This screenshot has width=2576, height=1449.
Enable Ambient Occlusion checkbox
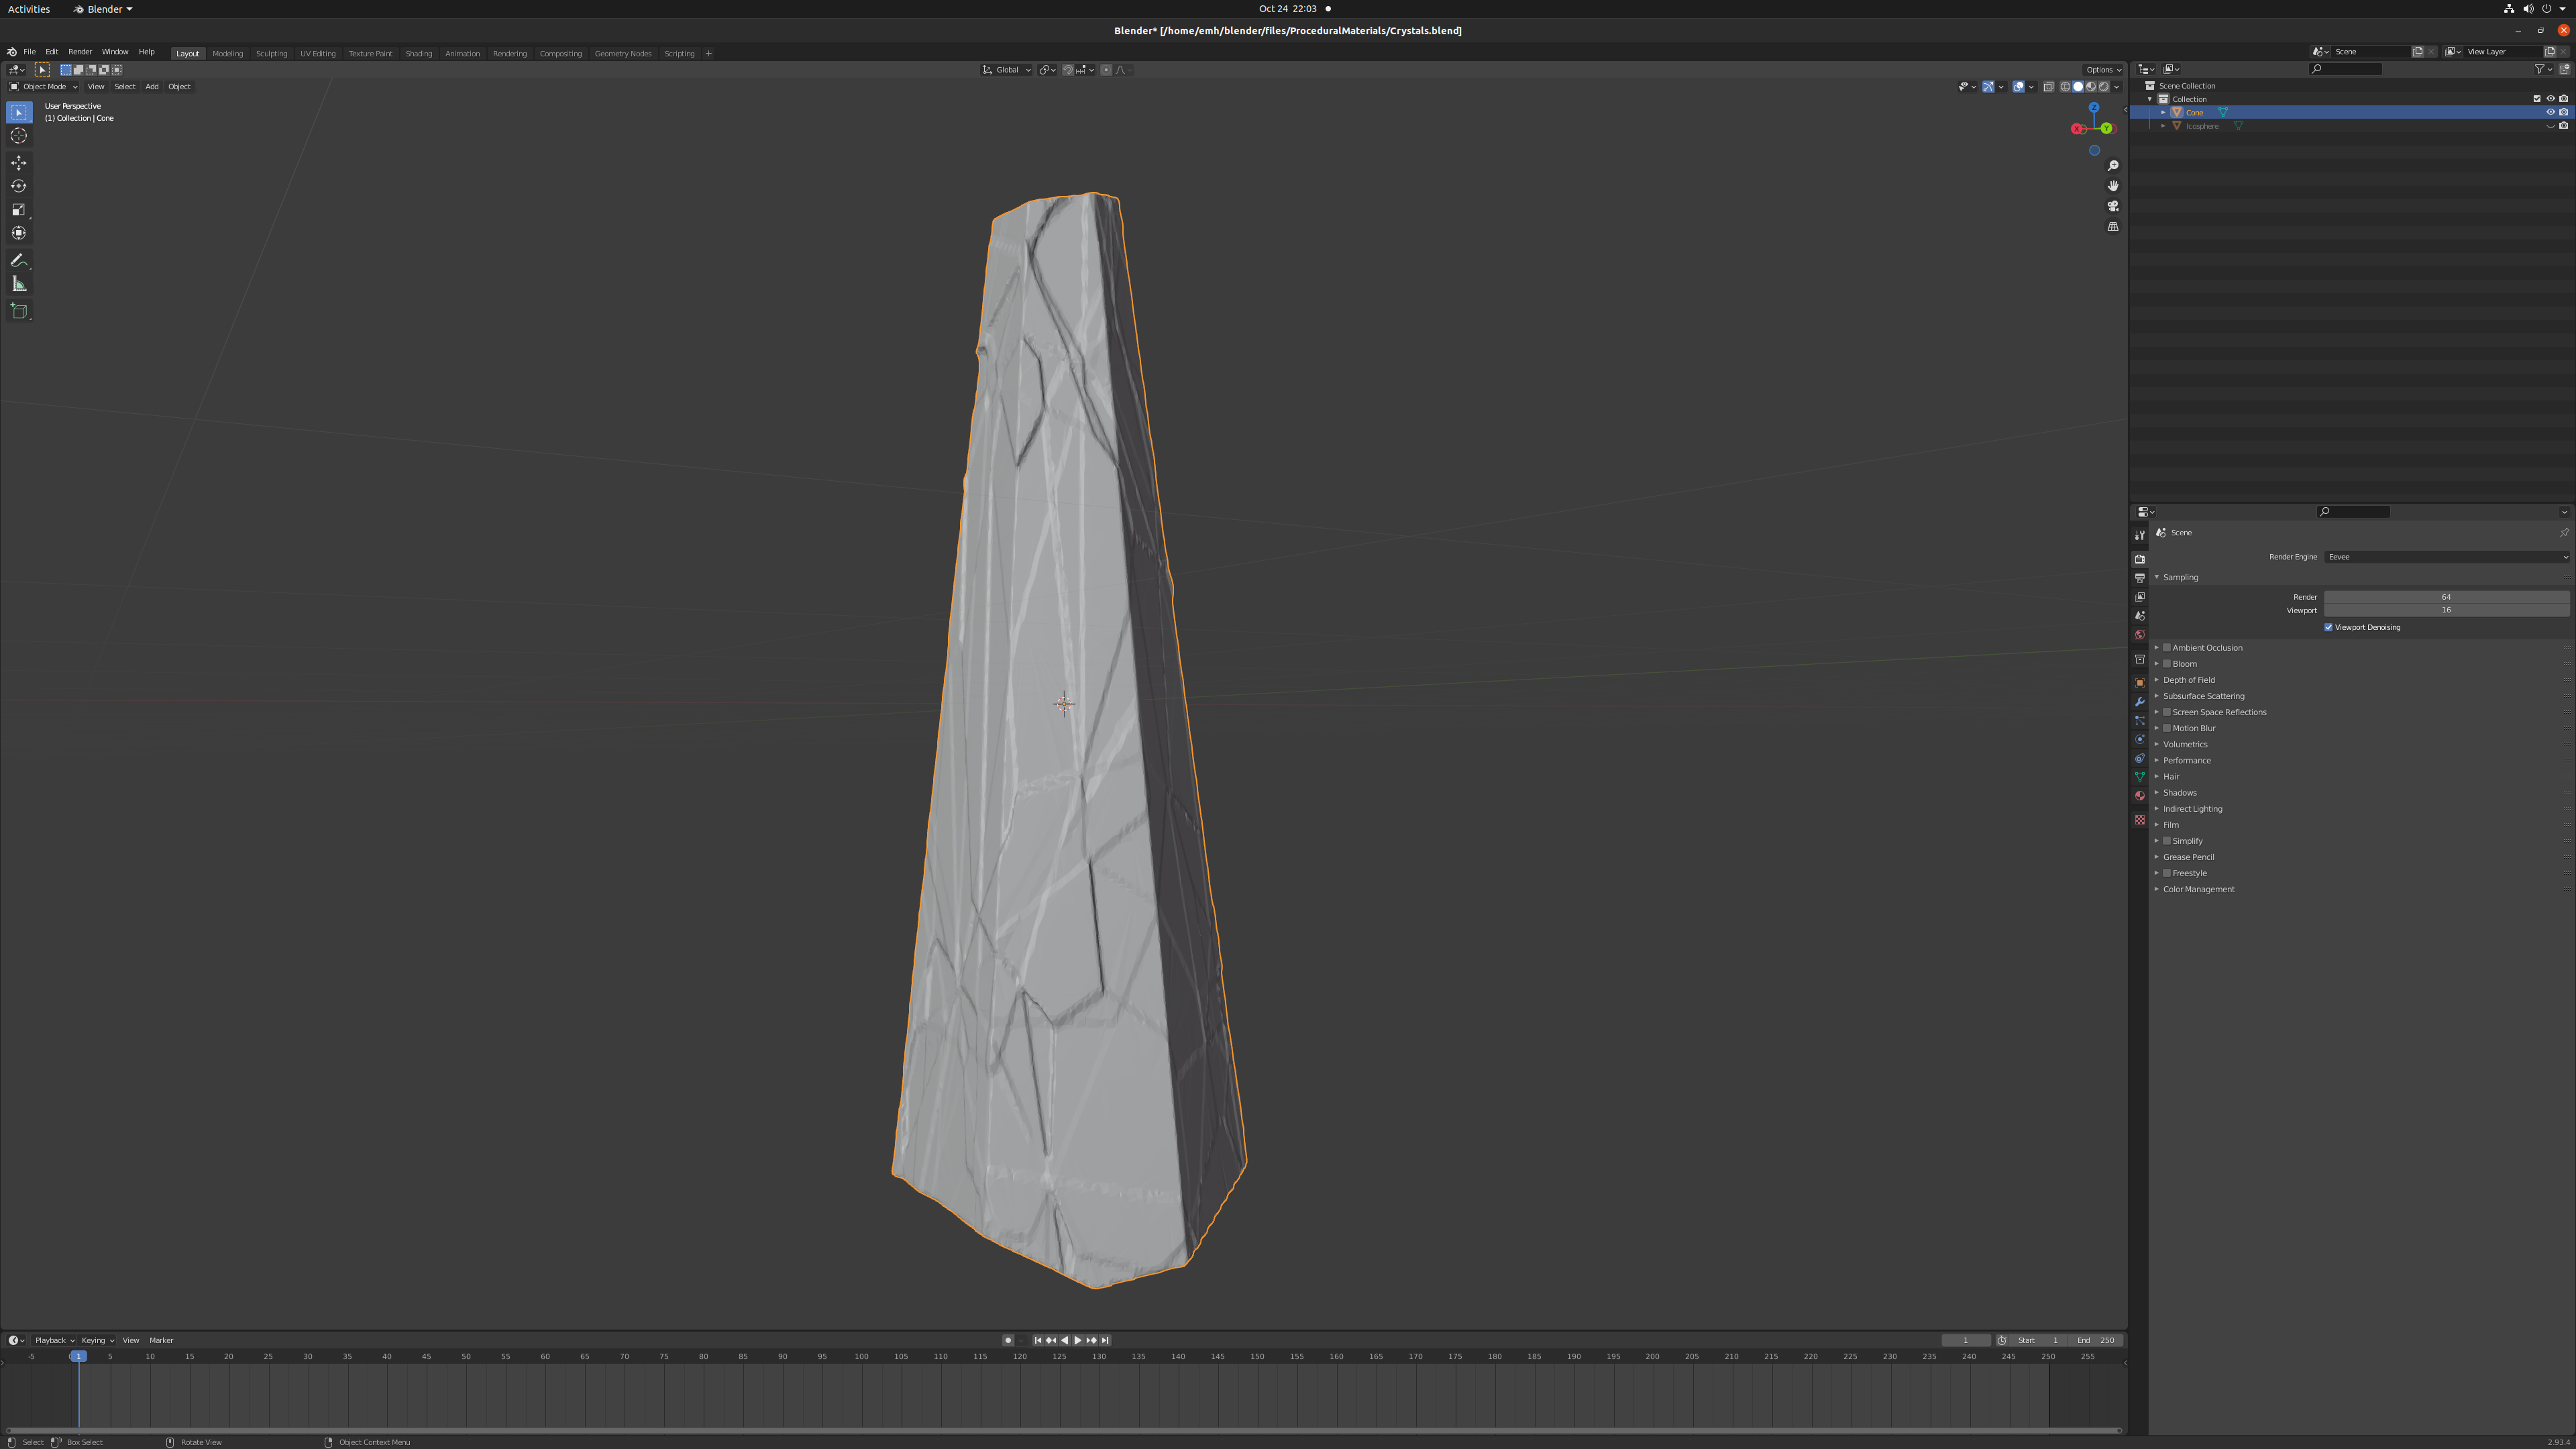pyautogui.click(x=2167, y=648)
